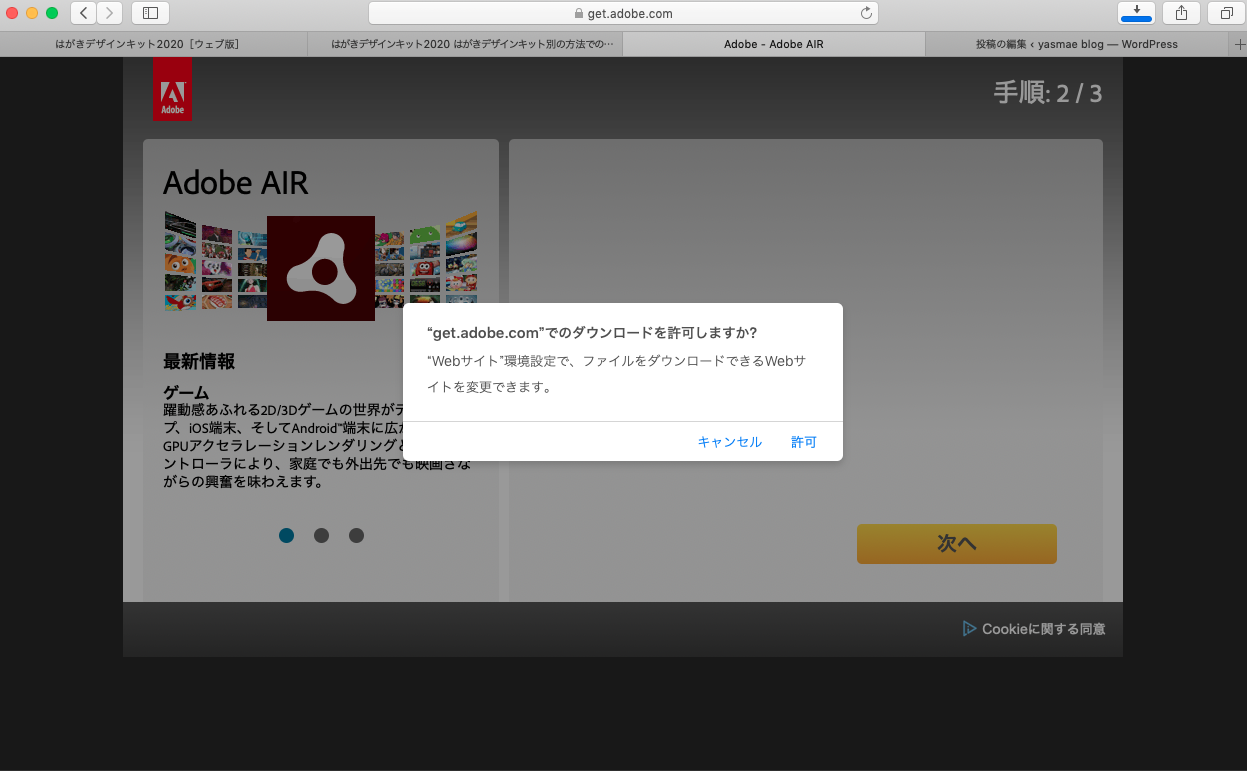Open the Cookieに関する同意 link
1247x771 pixels.
coord(1044,629)
